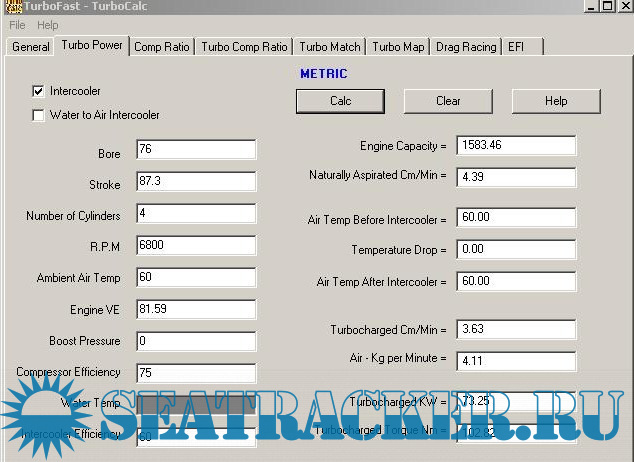The height and width of the screenshot is (462, 634).
Task: Click the TurboFast app icon in title bar
Action: tap(9, 7)
